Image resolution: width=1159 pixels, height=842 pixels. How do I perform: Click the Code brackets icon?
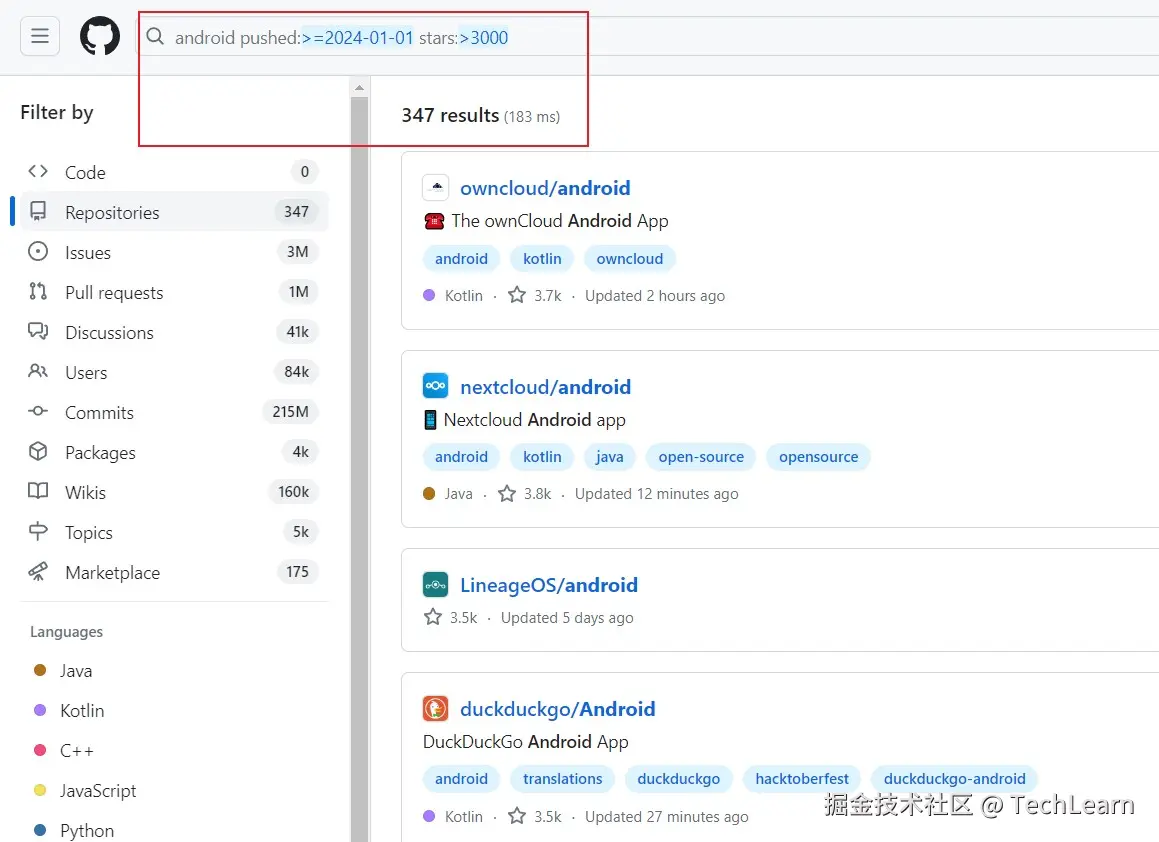[x=38, y=172]
